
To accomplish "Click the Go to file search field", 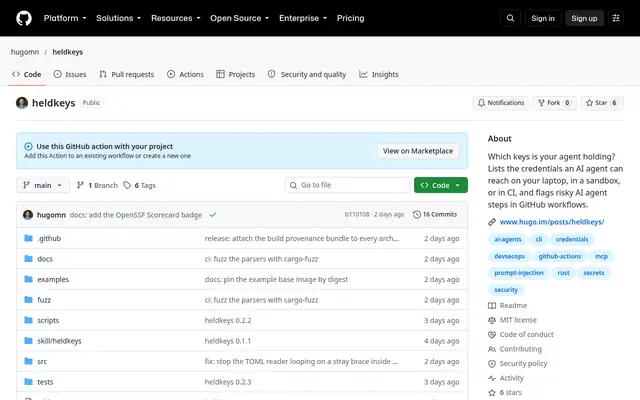I will [x=347, y=185].
